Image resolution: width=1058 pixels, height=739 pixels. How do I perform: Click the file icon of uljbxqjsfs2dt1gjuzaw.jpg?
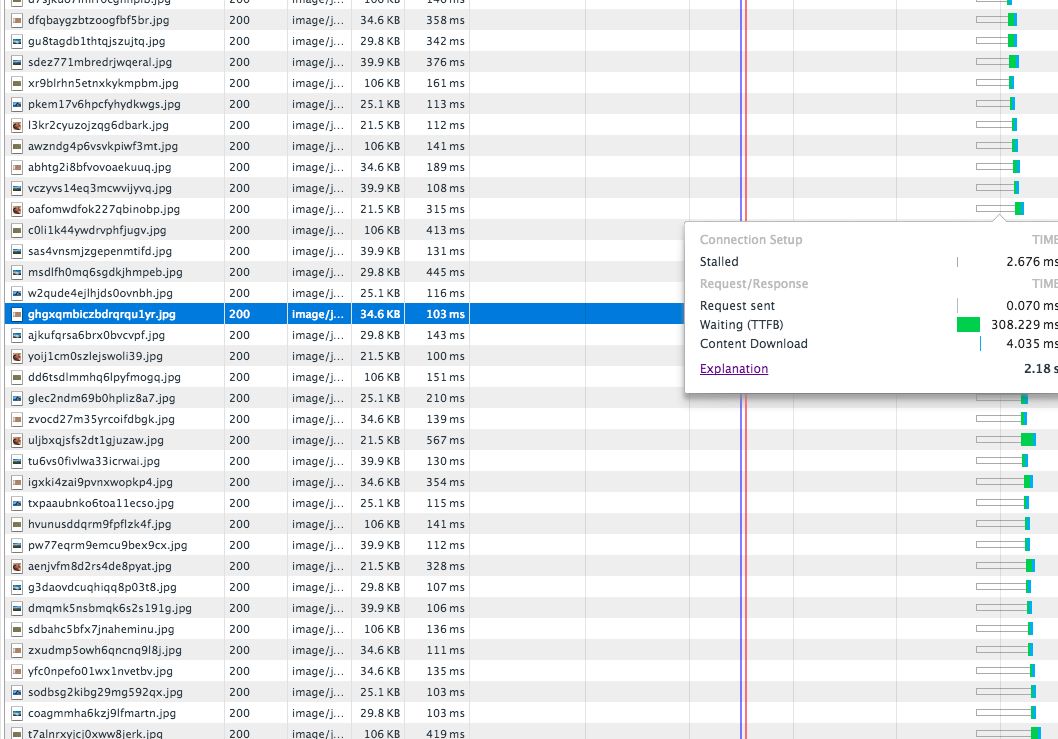17,440
